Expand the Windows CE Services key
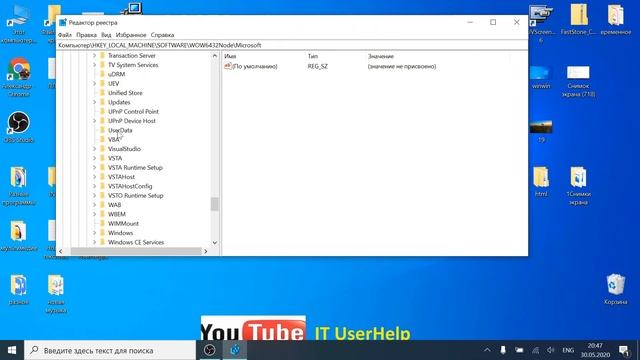The height and width of the screenshot is (360, 640). [94, 242]
